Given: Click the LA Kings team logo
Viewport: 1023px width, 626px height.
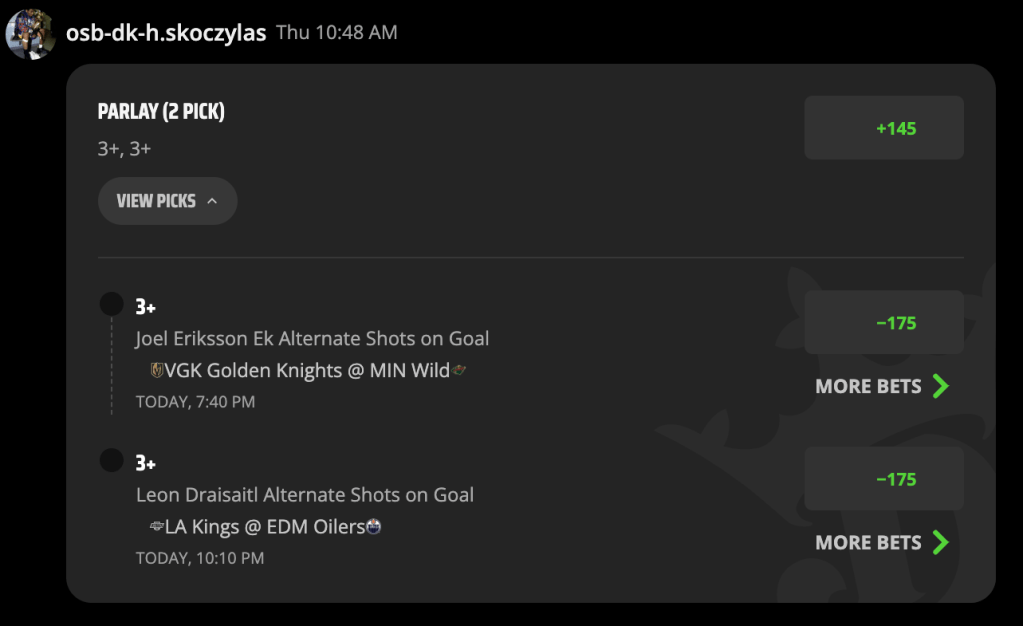Looking at the screenshot, I should (x=157, y=526).
